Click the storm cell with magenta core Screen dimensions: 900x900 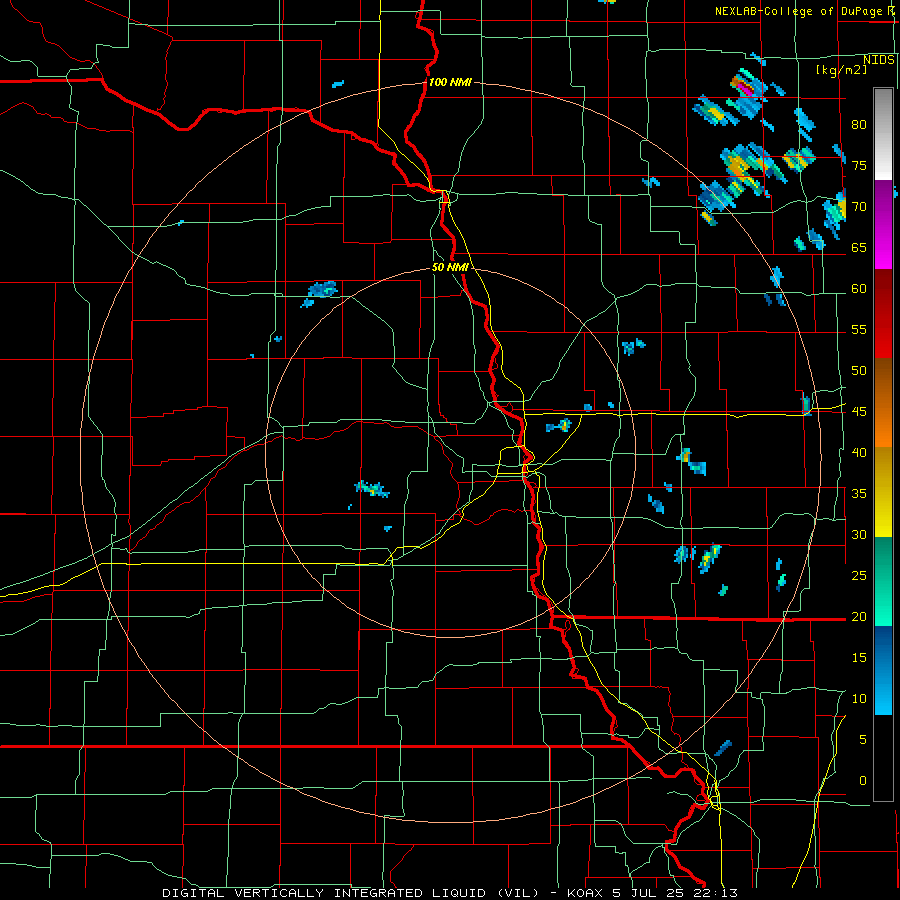pos(747,88)
